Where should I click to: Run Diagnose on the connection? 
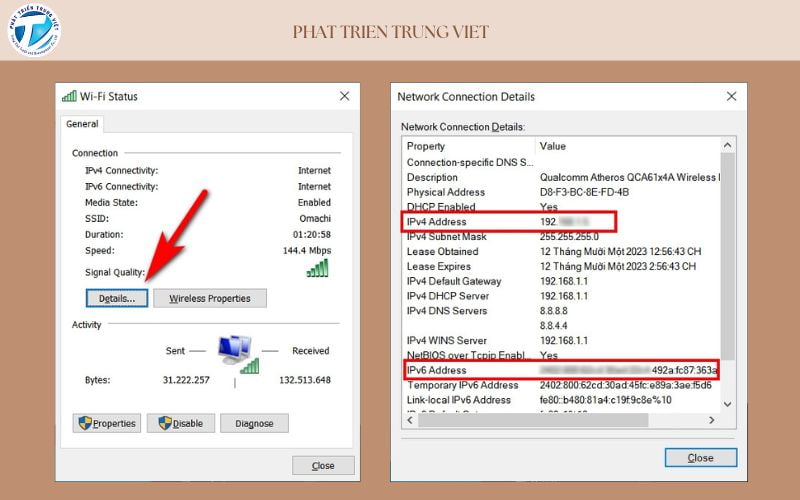[254, 423]
